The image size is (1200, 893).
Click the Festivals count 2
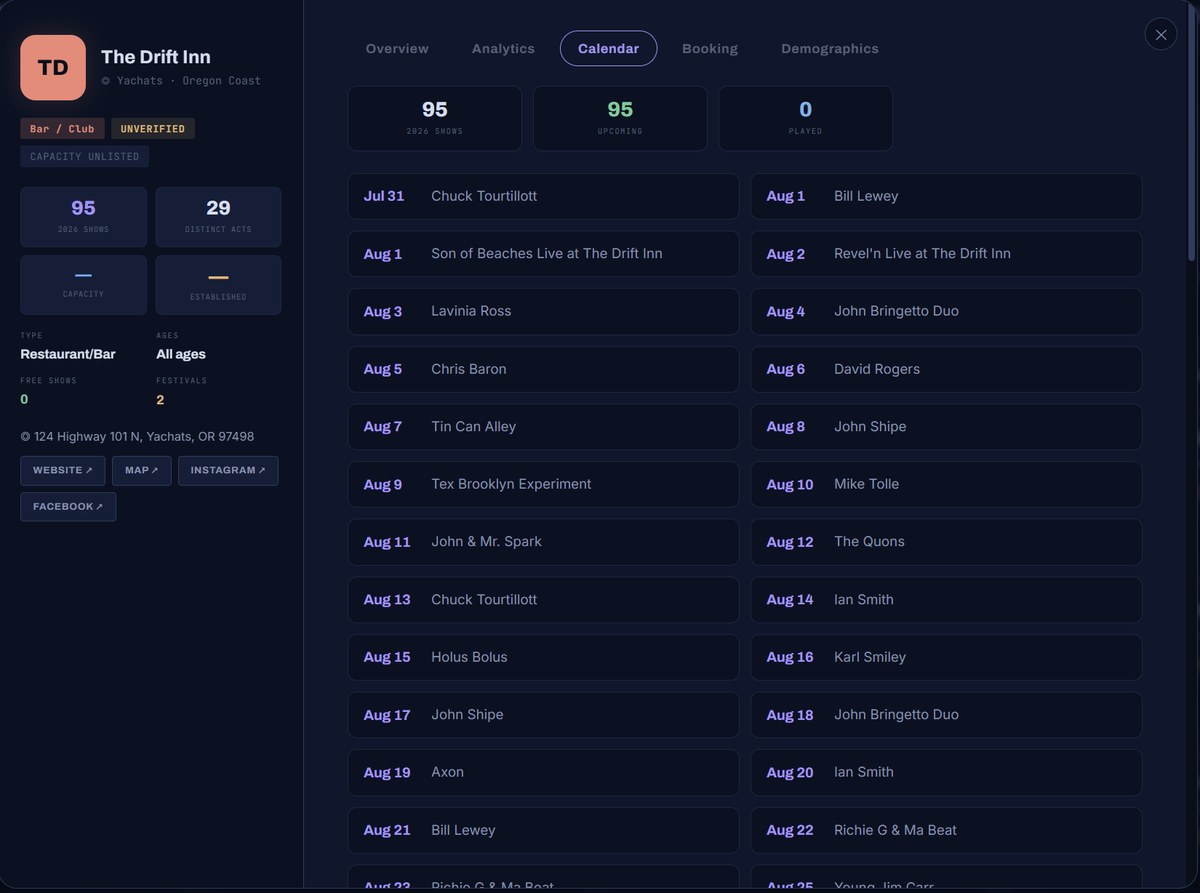point(160,400)
